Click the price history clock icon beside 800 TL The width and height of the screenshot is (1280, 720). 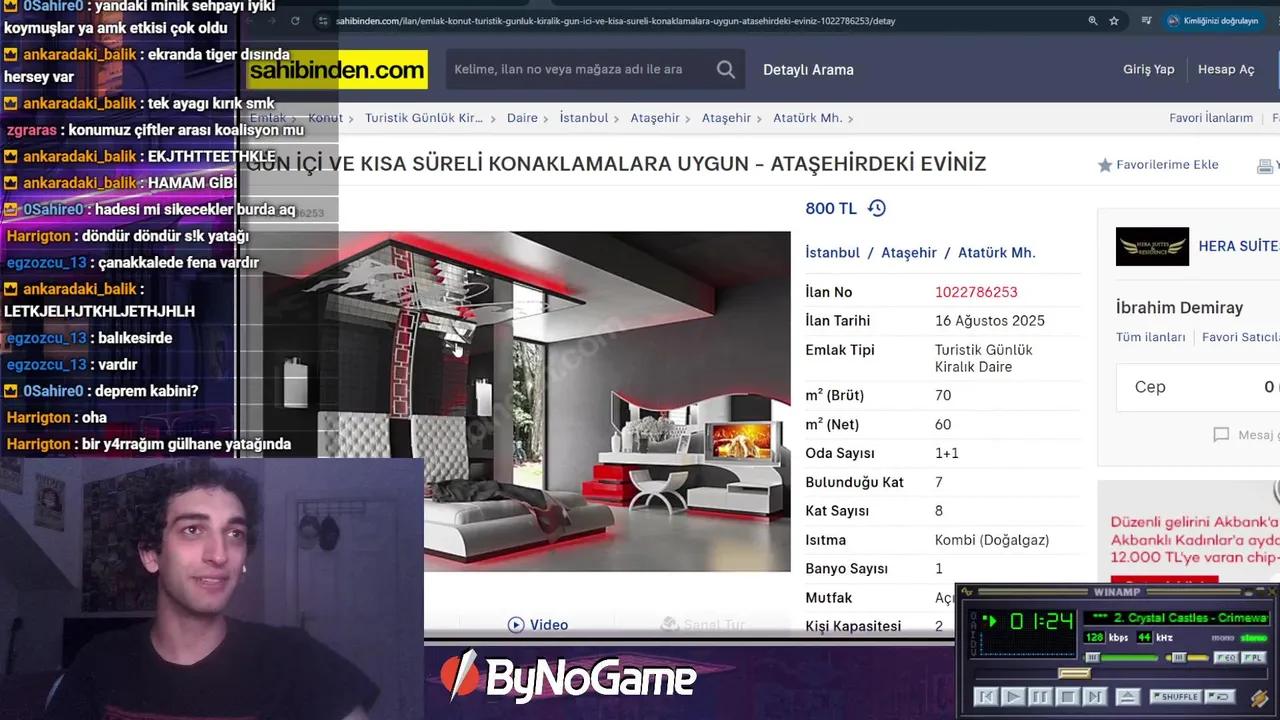[x=877, y=208]
